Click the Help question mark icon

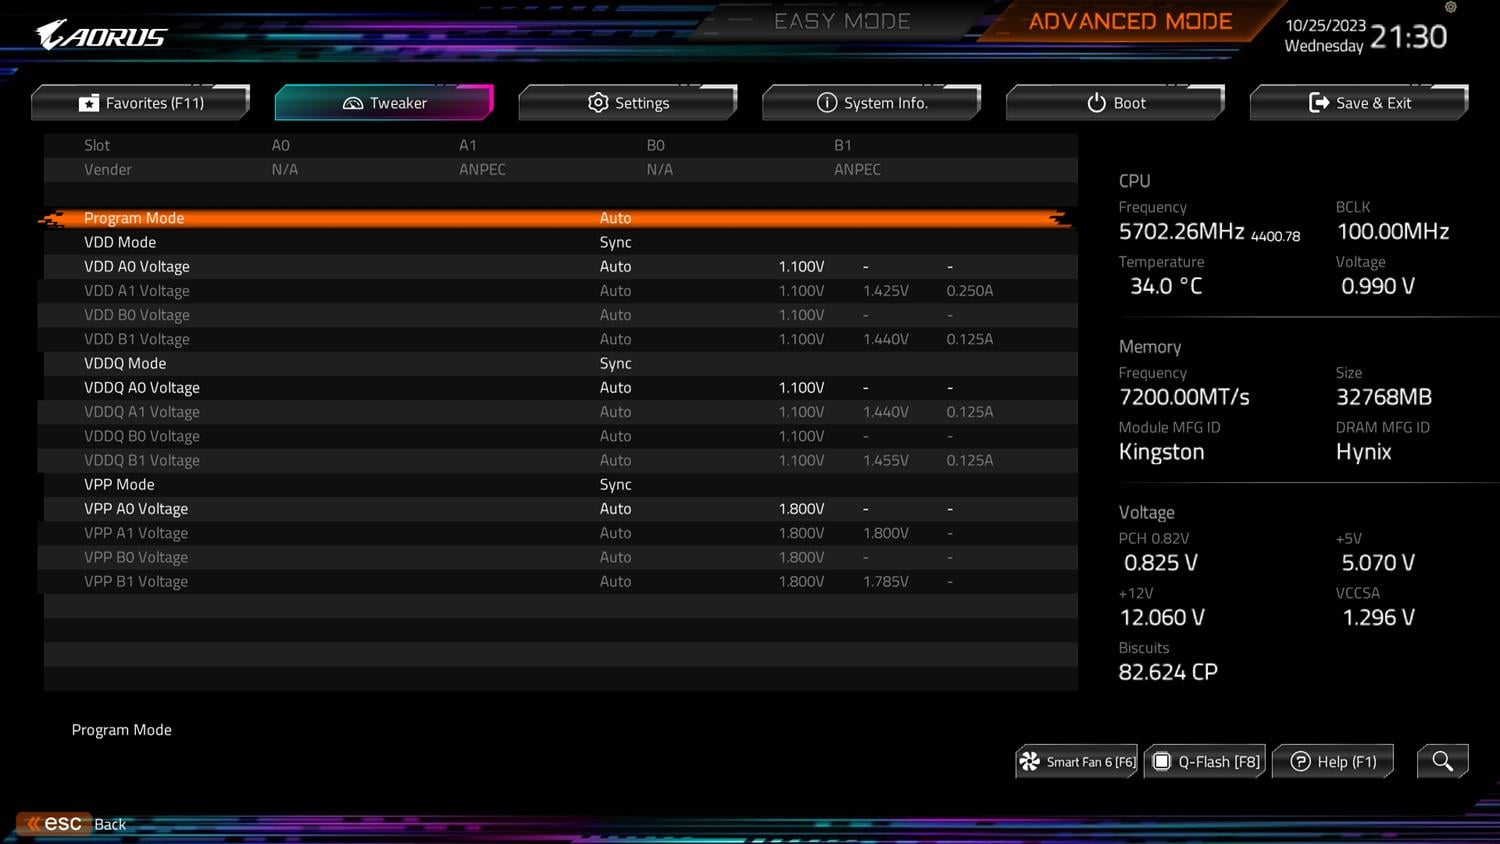pyautogui.click(x=1300, y=762)
